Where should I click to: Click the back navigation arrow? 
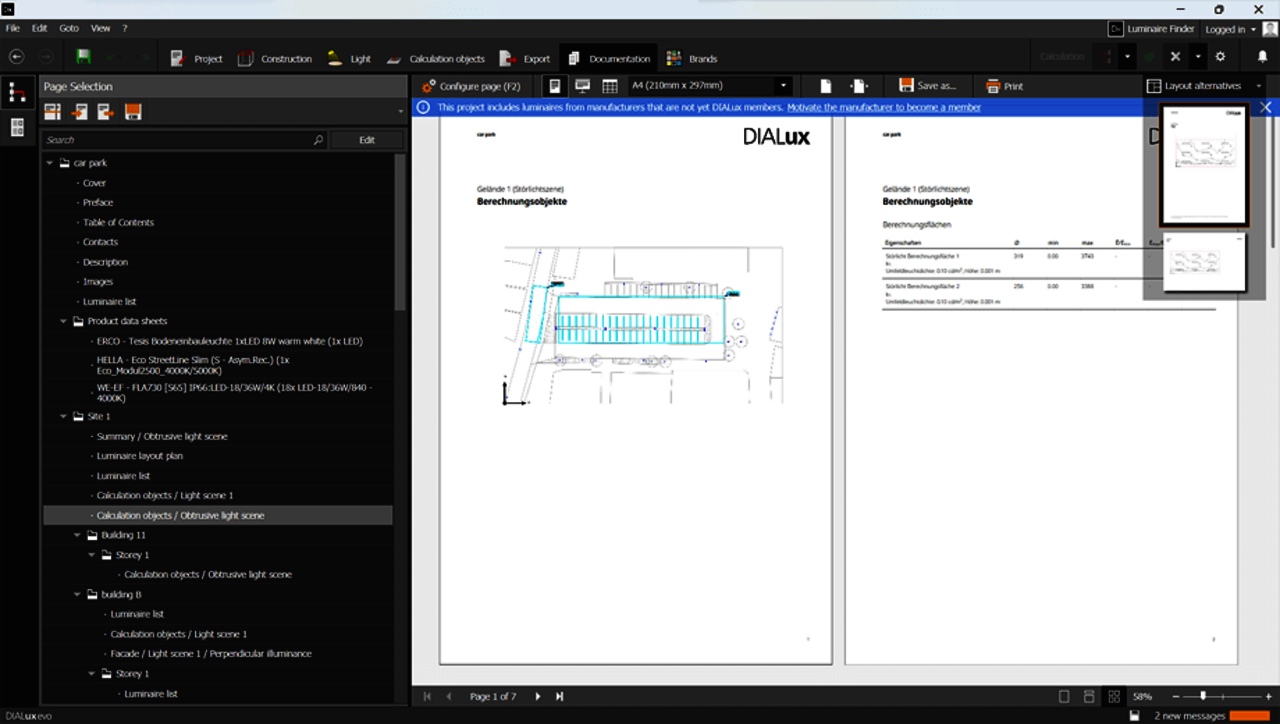click(x=17, y=57)
